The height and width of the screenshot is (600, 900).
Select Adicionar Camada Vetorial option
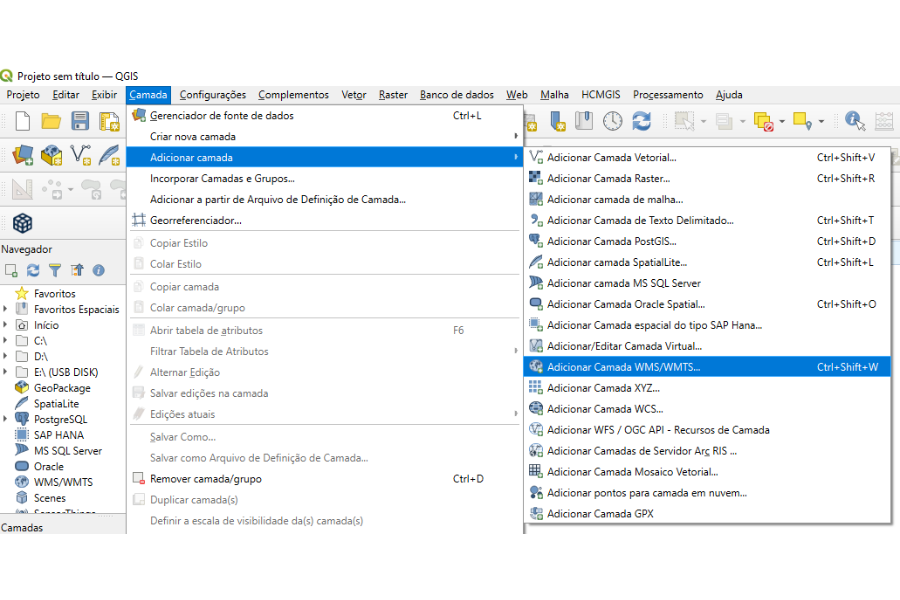pos(611,157)
